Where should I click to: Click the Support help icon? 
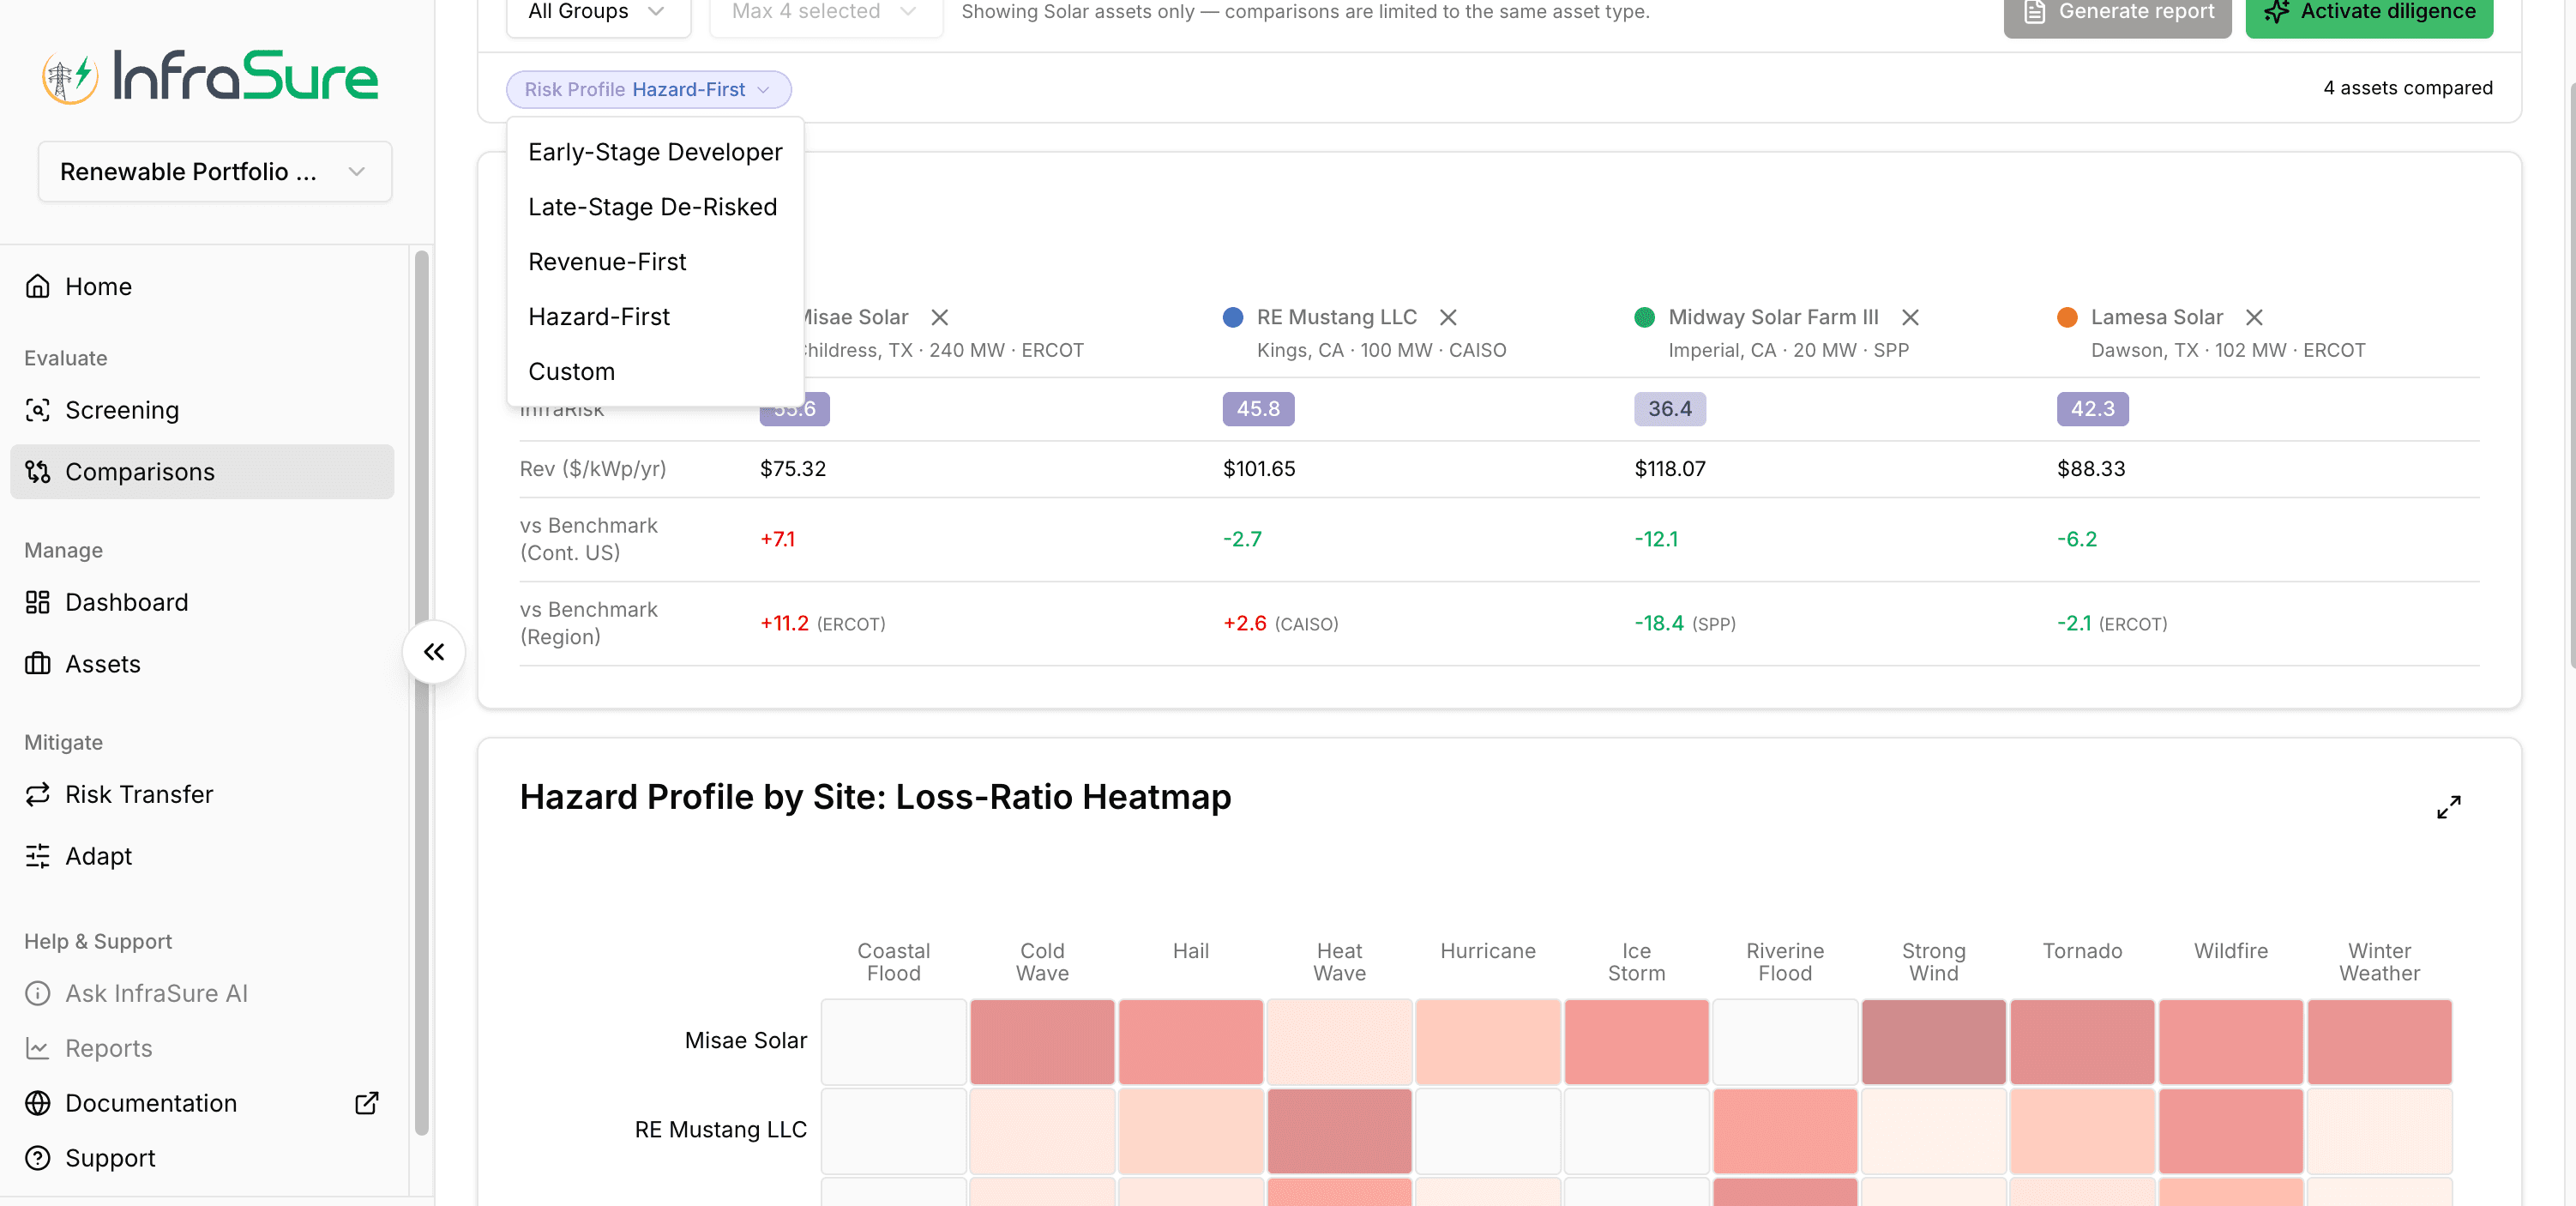[x=38, y=1158]
